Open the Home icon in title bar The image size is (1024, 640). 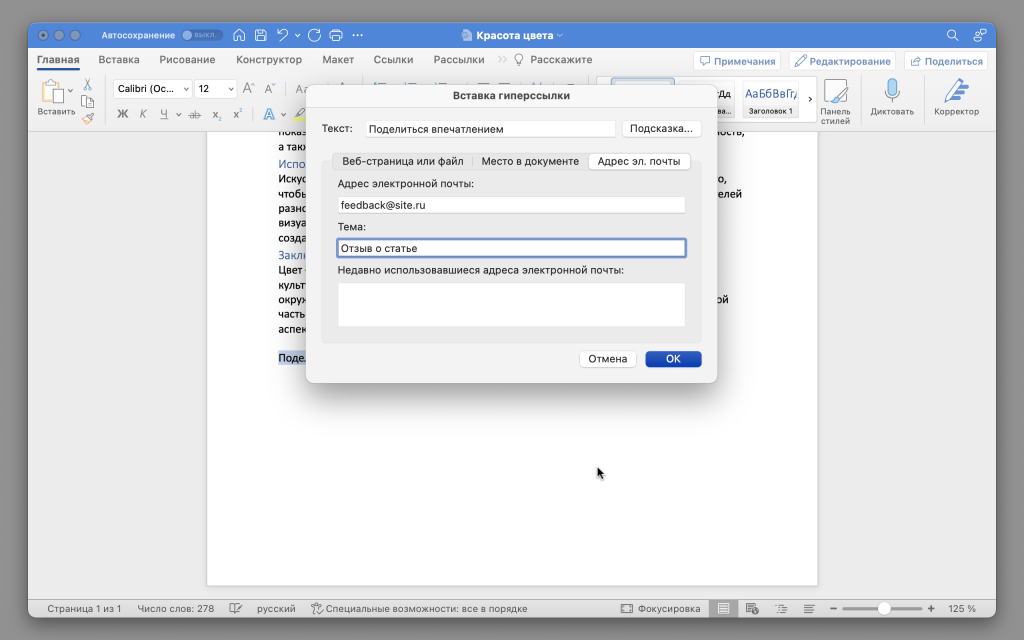239,35
